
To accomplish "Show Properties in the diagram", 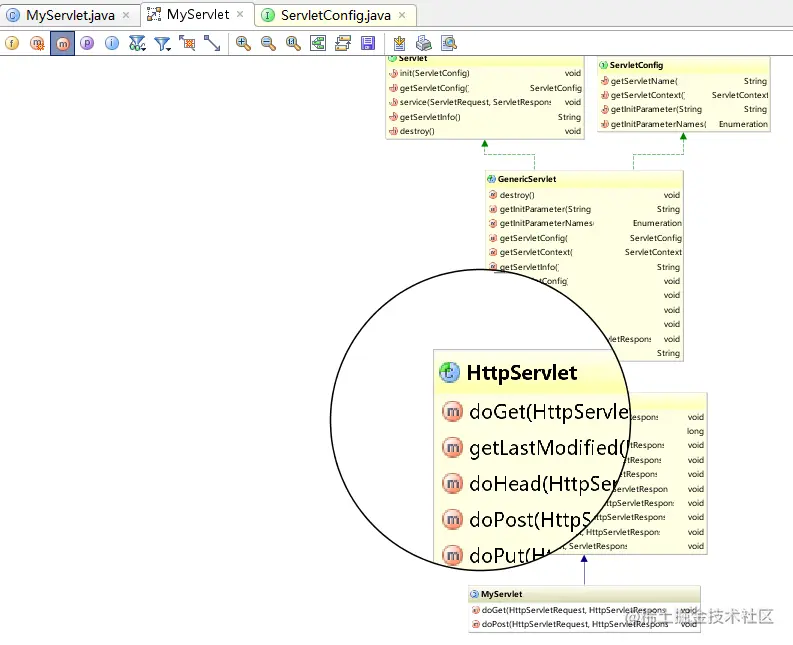I will [x=87, y=44].
